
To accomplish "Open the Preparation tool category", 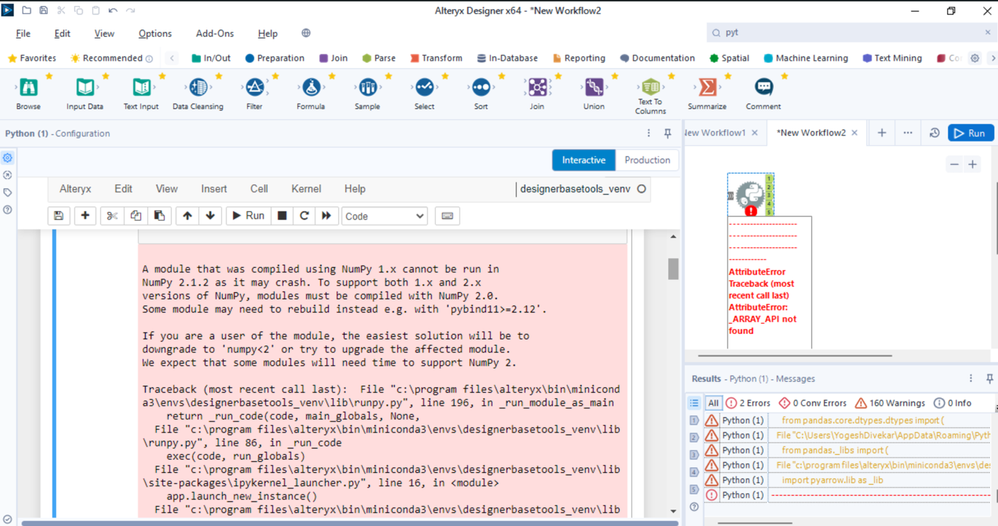I will point(274,58).
